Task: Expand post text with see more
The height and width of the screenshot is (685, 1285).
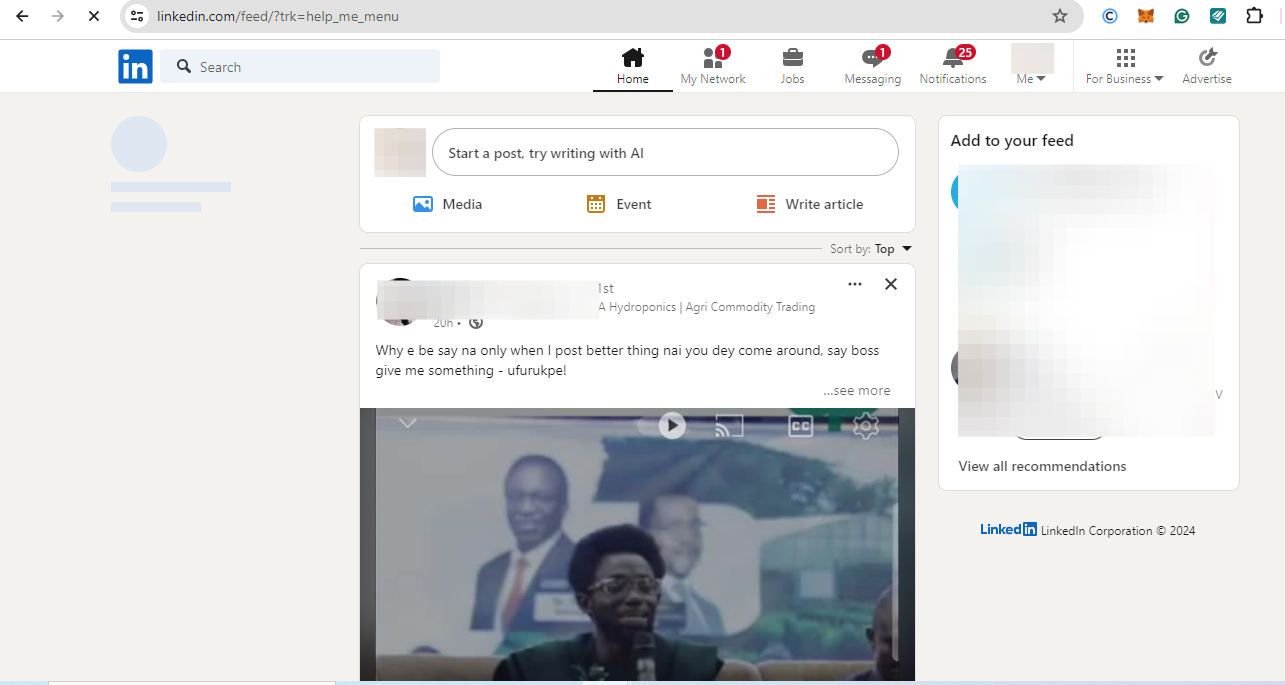Action: pos(857,391)
